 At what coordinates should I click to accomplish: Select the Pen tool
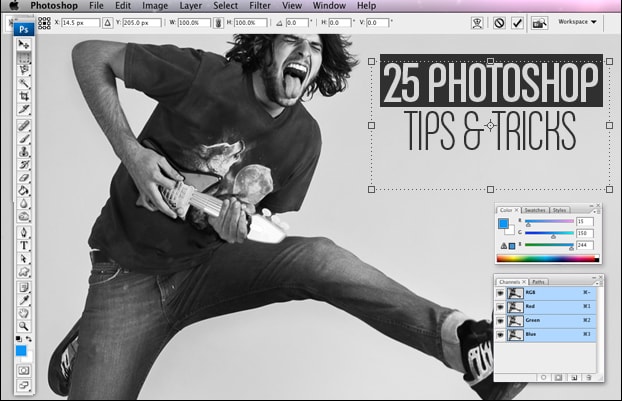[24, 232]
